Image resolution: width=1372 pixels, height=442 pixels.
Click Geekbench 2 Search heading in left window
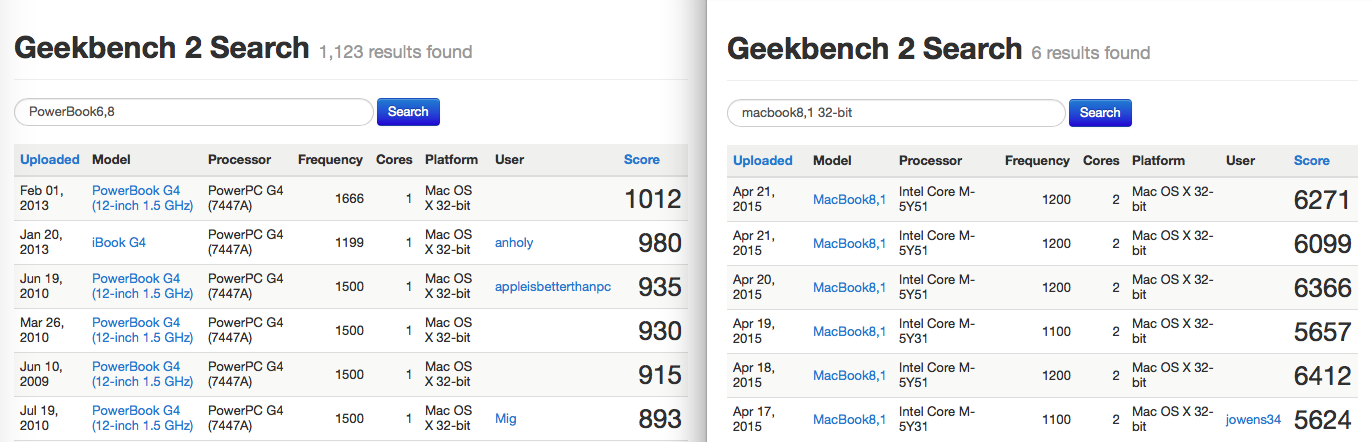click(162, 48)
